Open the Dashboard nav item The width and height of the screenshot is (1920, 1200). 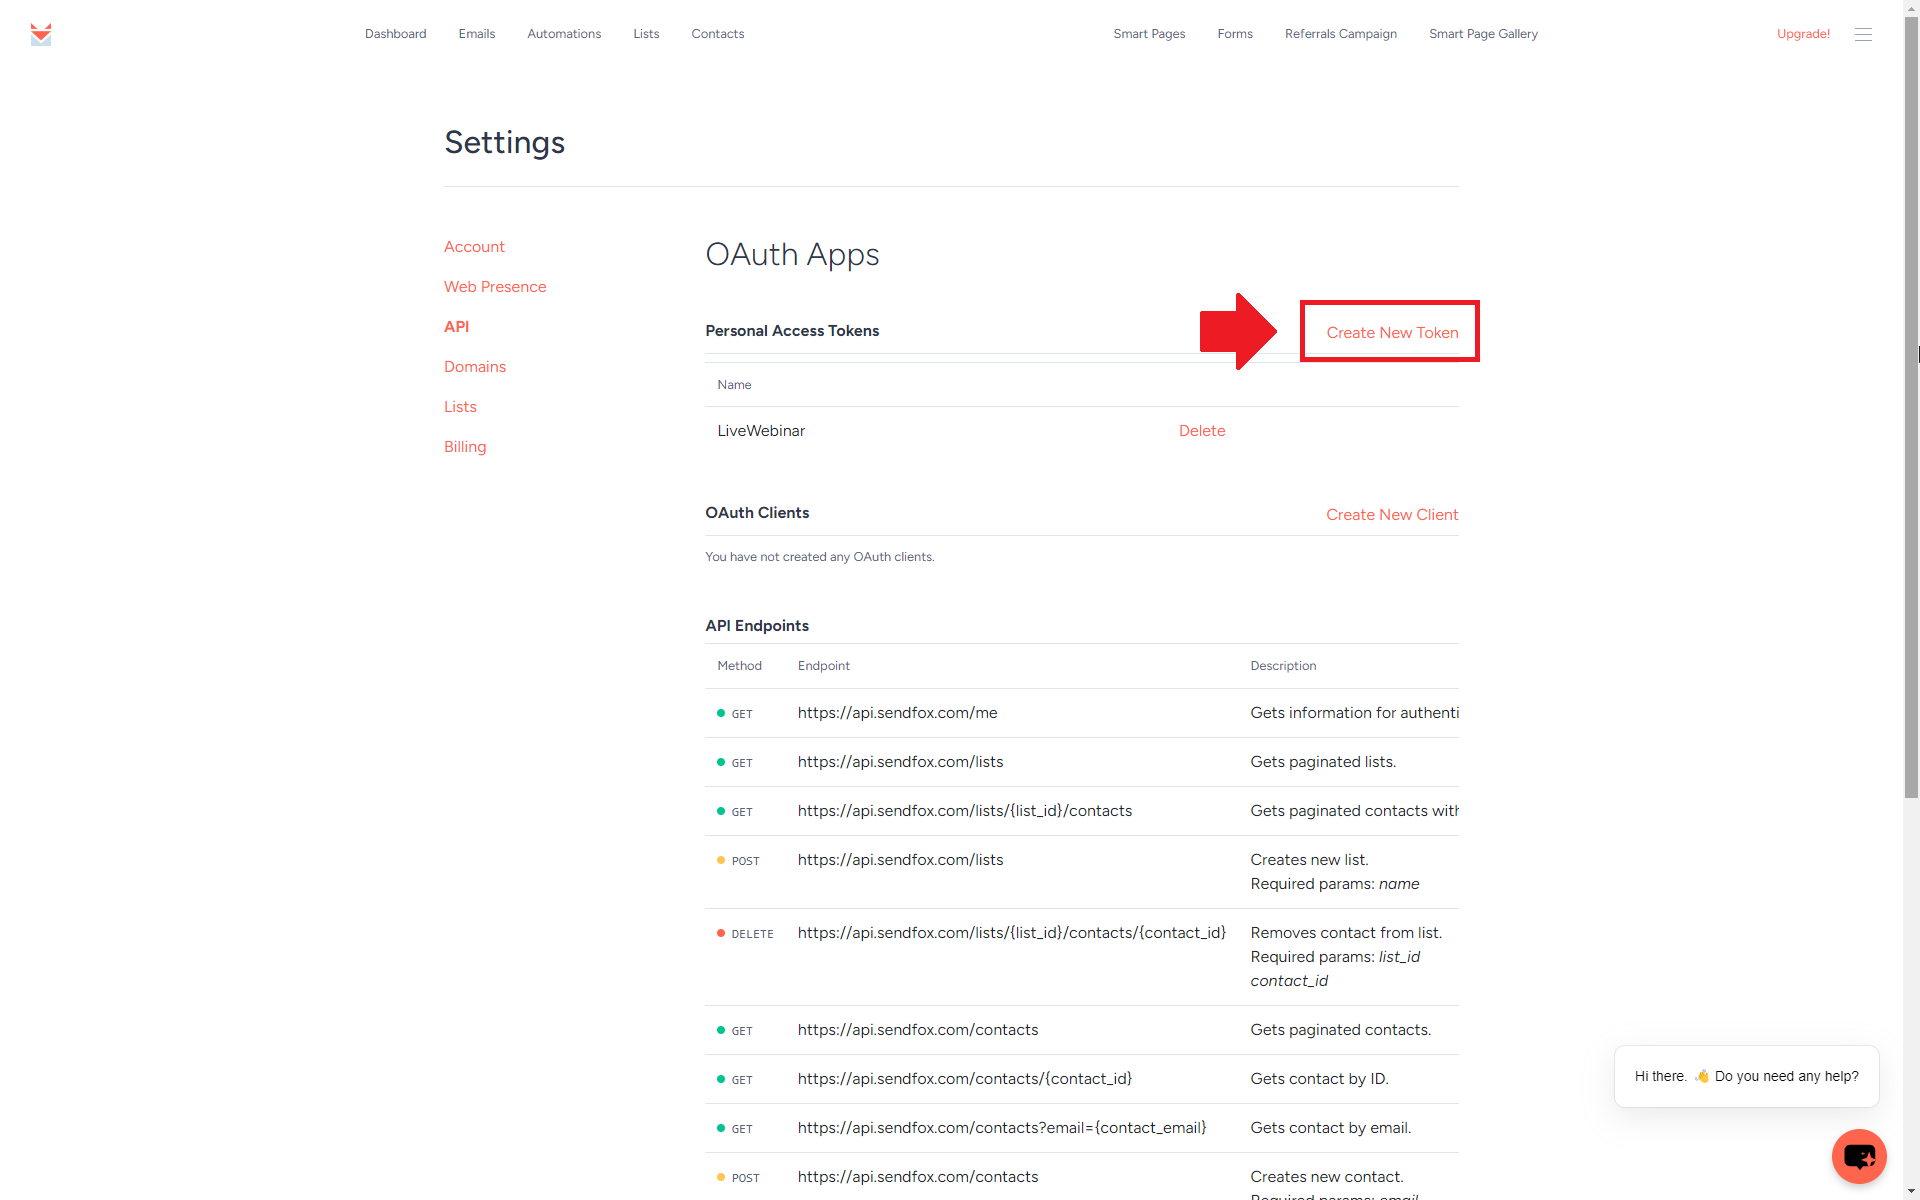point(395,34)
